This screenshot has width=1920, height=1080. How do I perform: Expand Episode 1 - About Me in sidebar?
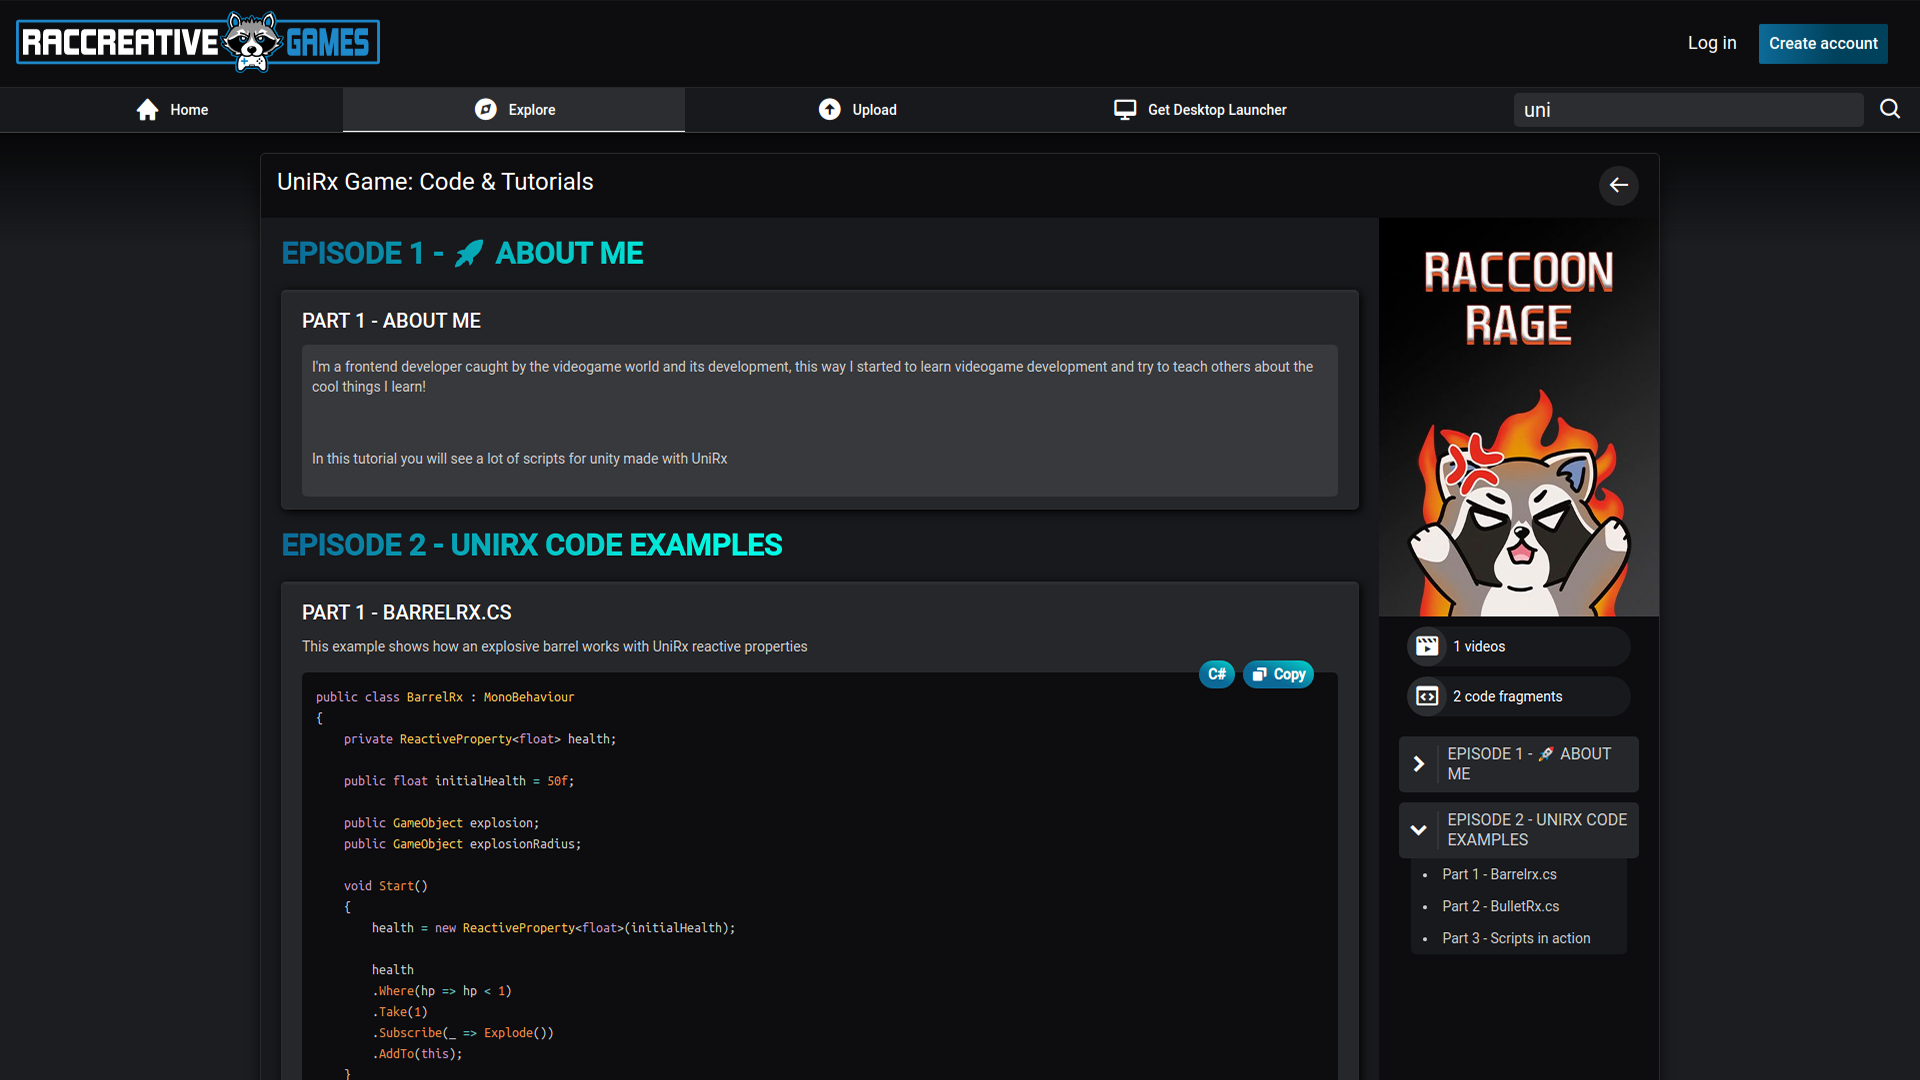[x=1419, y=764]
